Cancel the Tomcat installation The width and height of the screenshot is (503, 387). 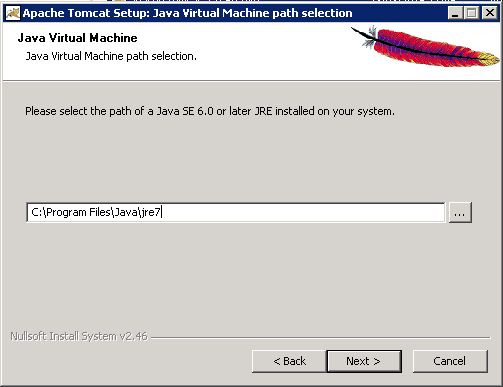[450, 361]
